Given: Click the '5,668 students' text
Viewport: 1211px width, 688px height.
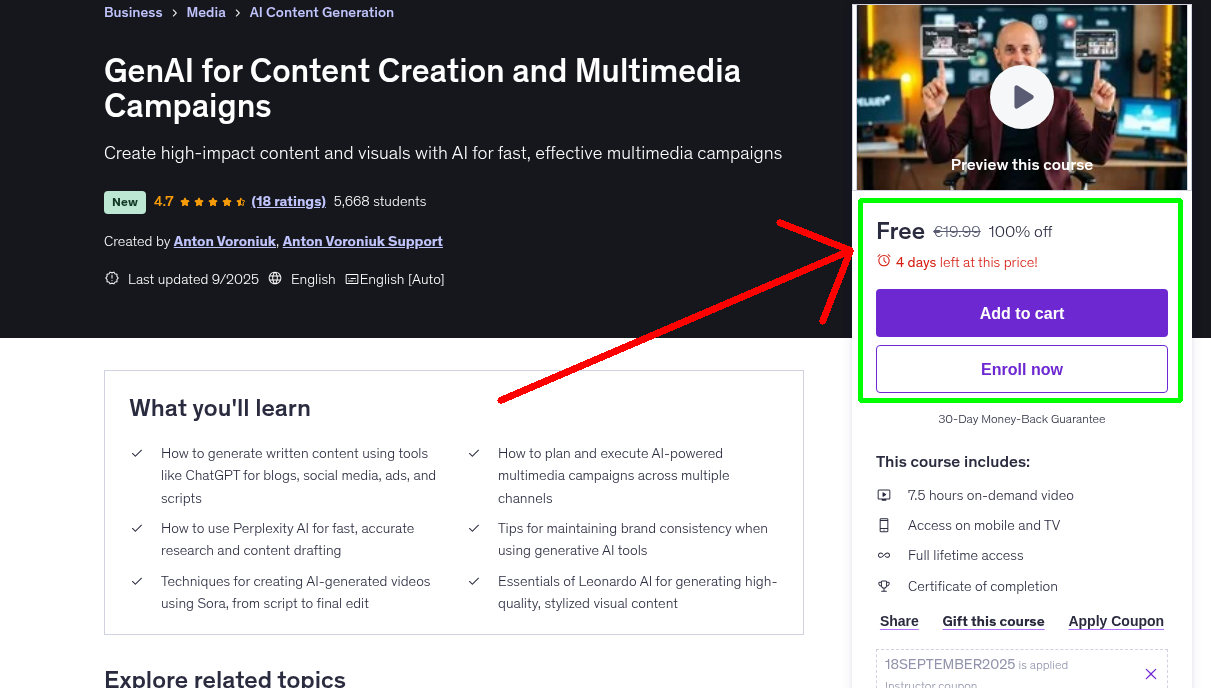Looking at the screenshot, I should (x=380, y=201).
